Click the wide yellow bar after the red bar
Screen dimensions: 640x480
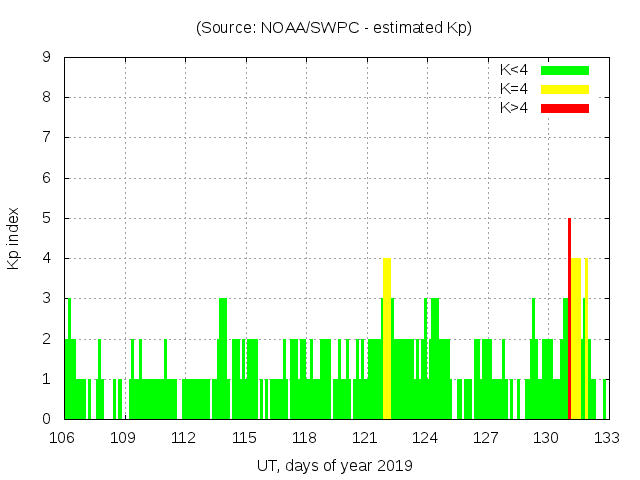pos(576,340)
